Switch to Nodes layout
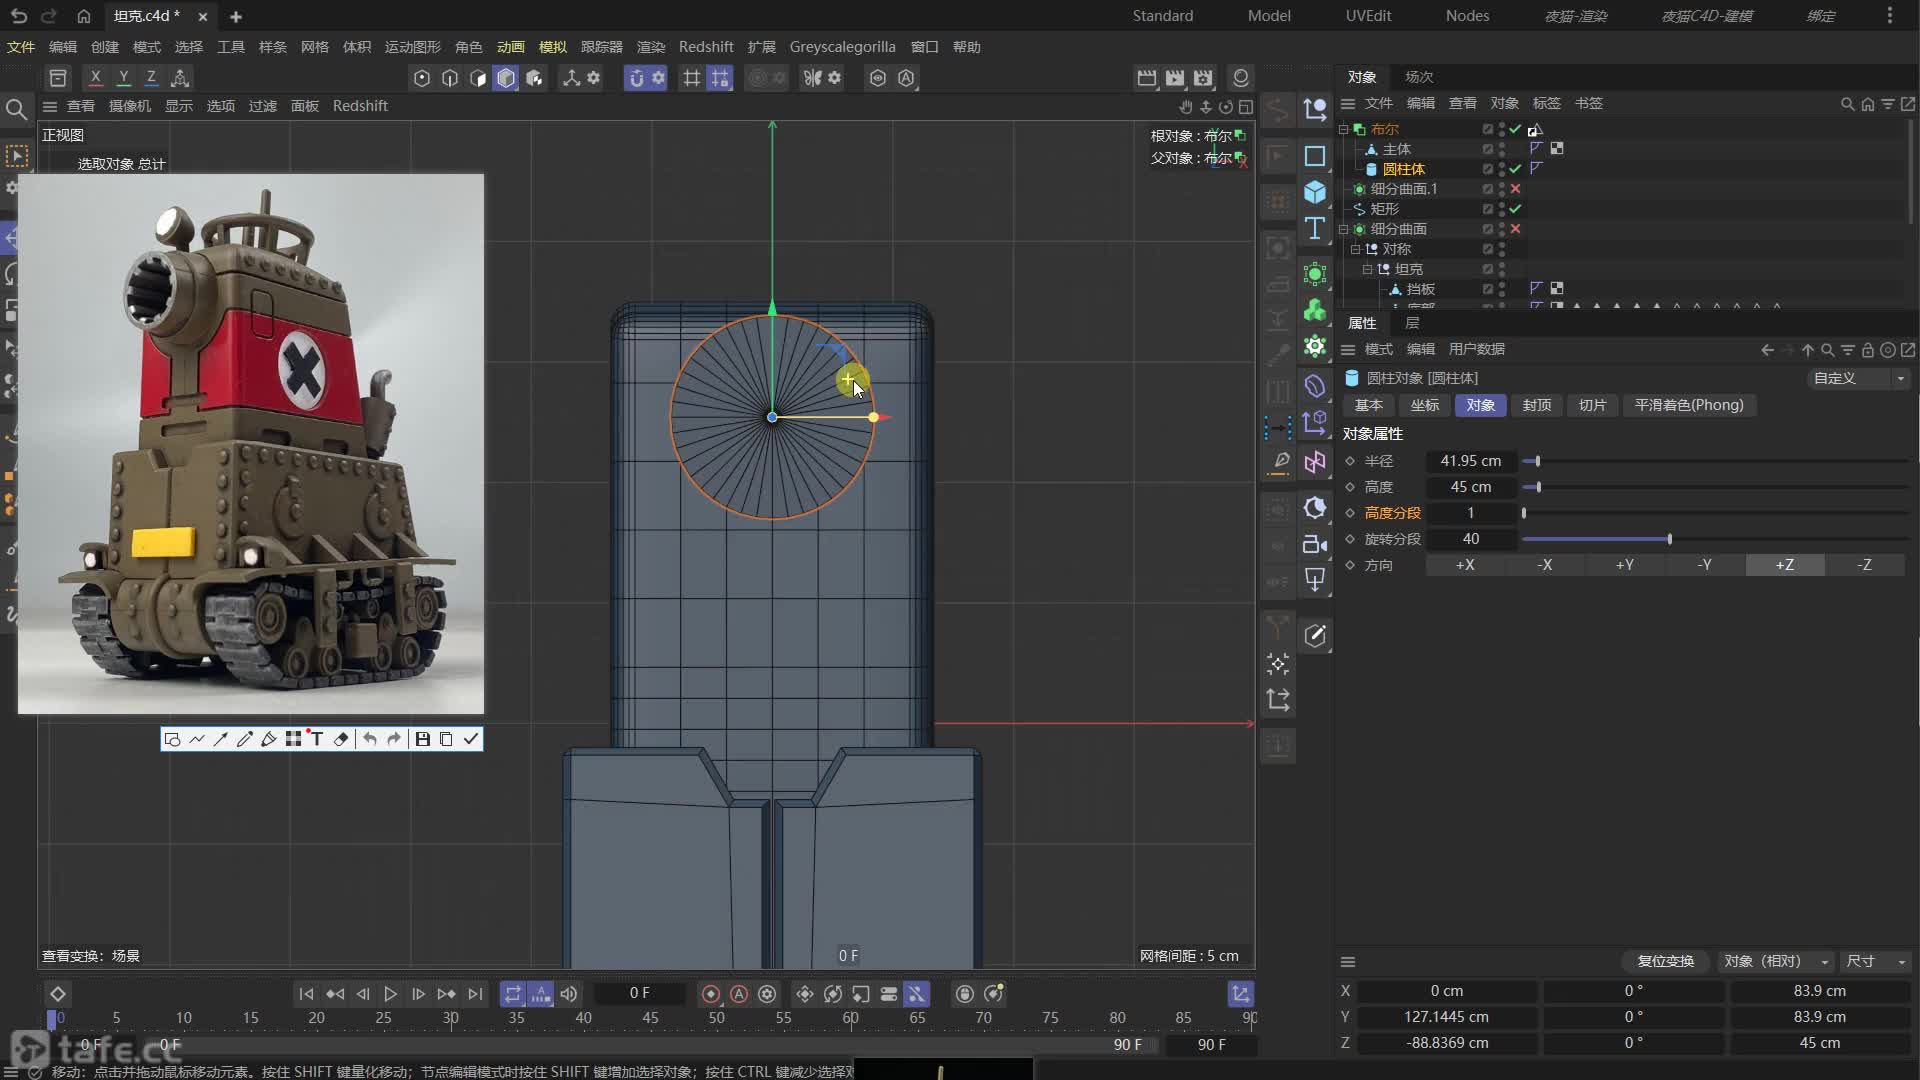1920x1080 pixels. click(x=1467, y=16)
